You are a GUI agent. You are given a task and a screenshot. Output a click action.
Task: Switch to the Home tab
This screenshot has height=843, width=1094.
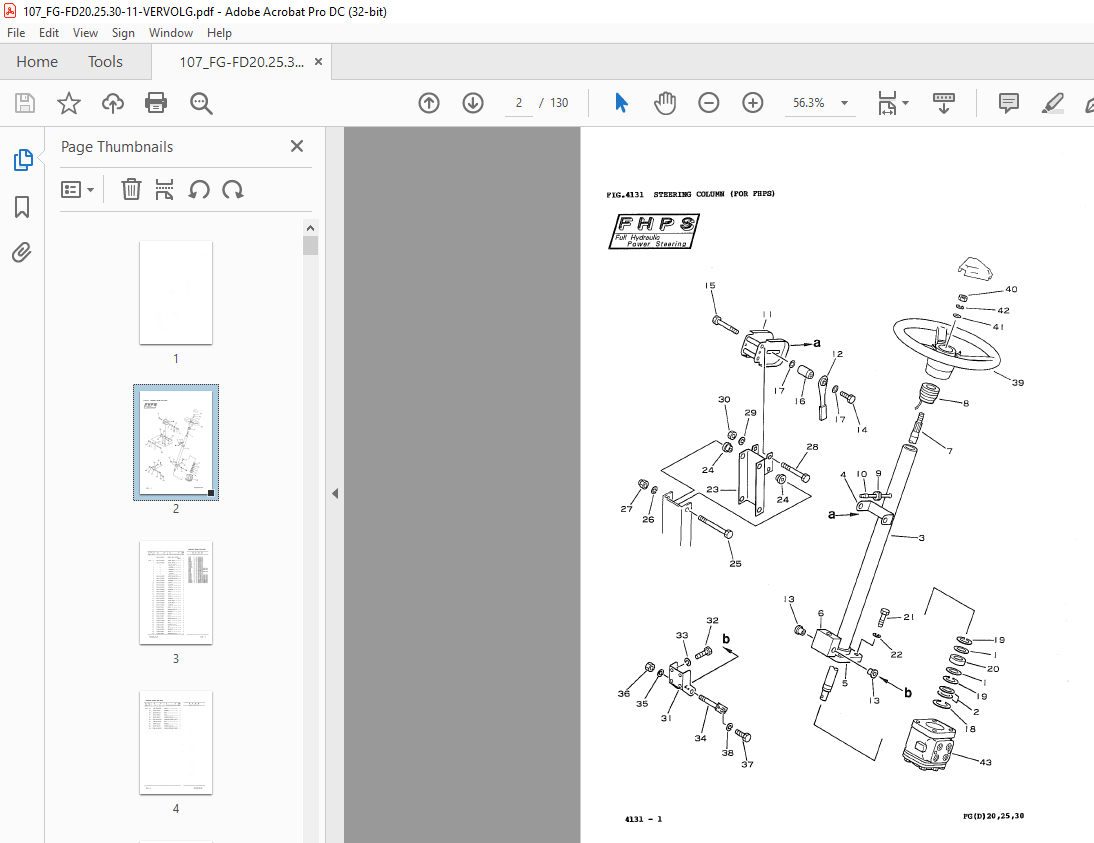tap(37, 61)
